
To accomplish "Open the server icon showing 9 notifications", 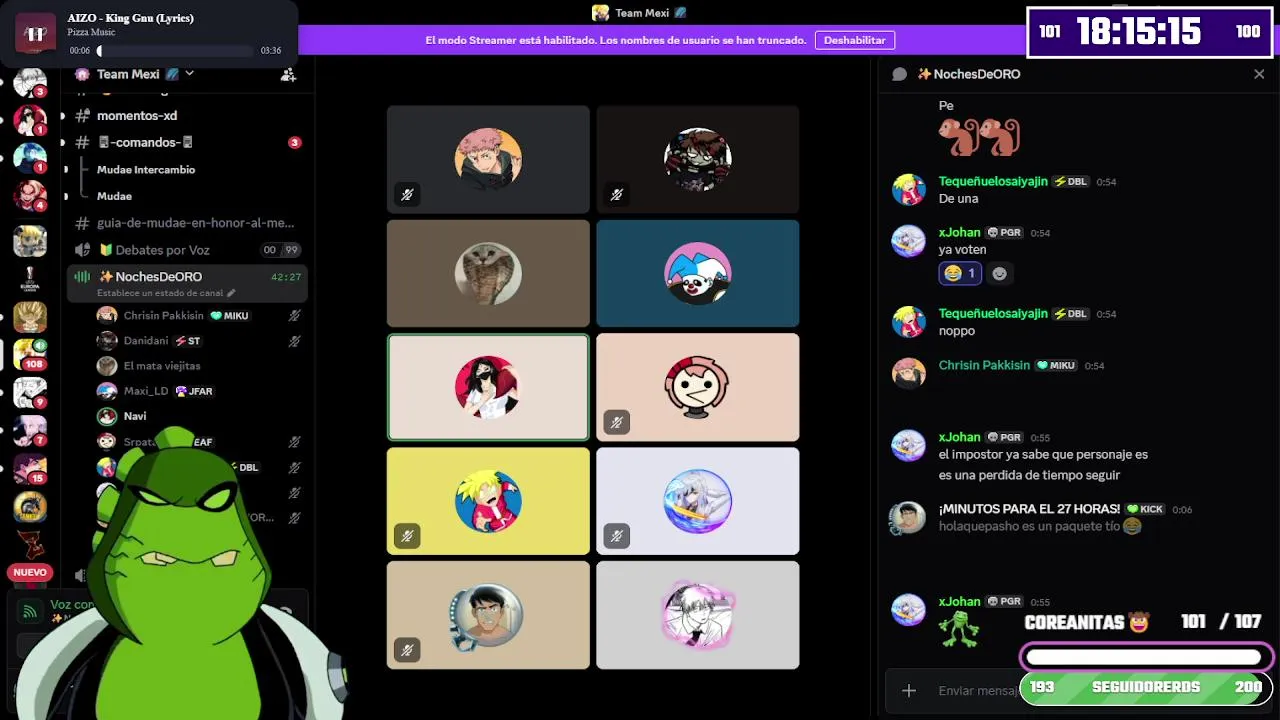I will pos(30,393).
